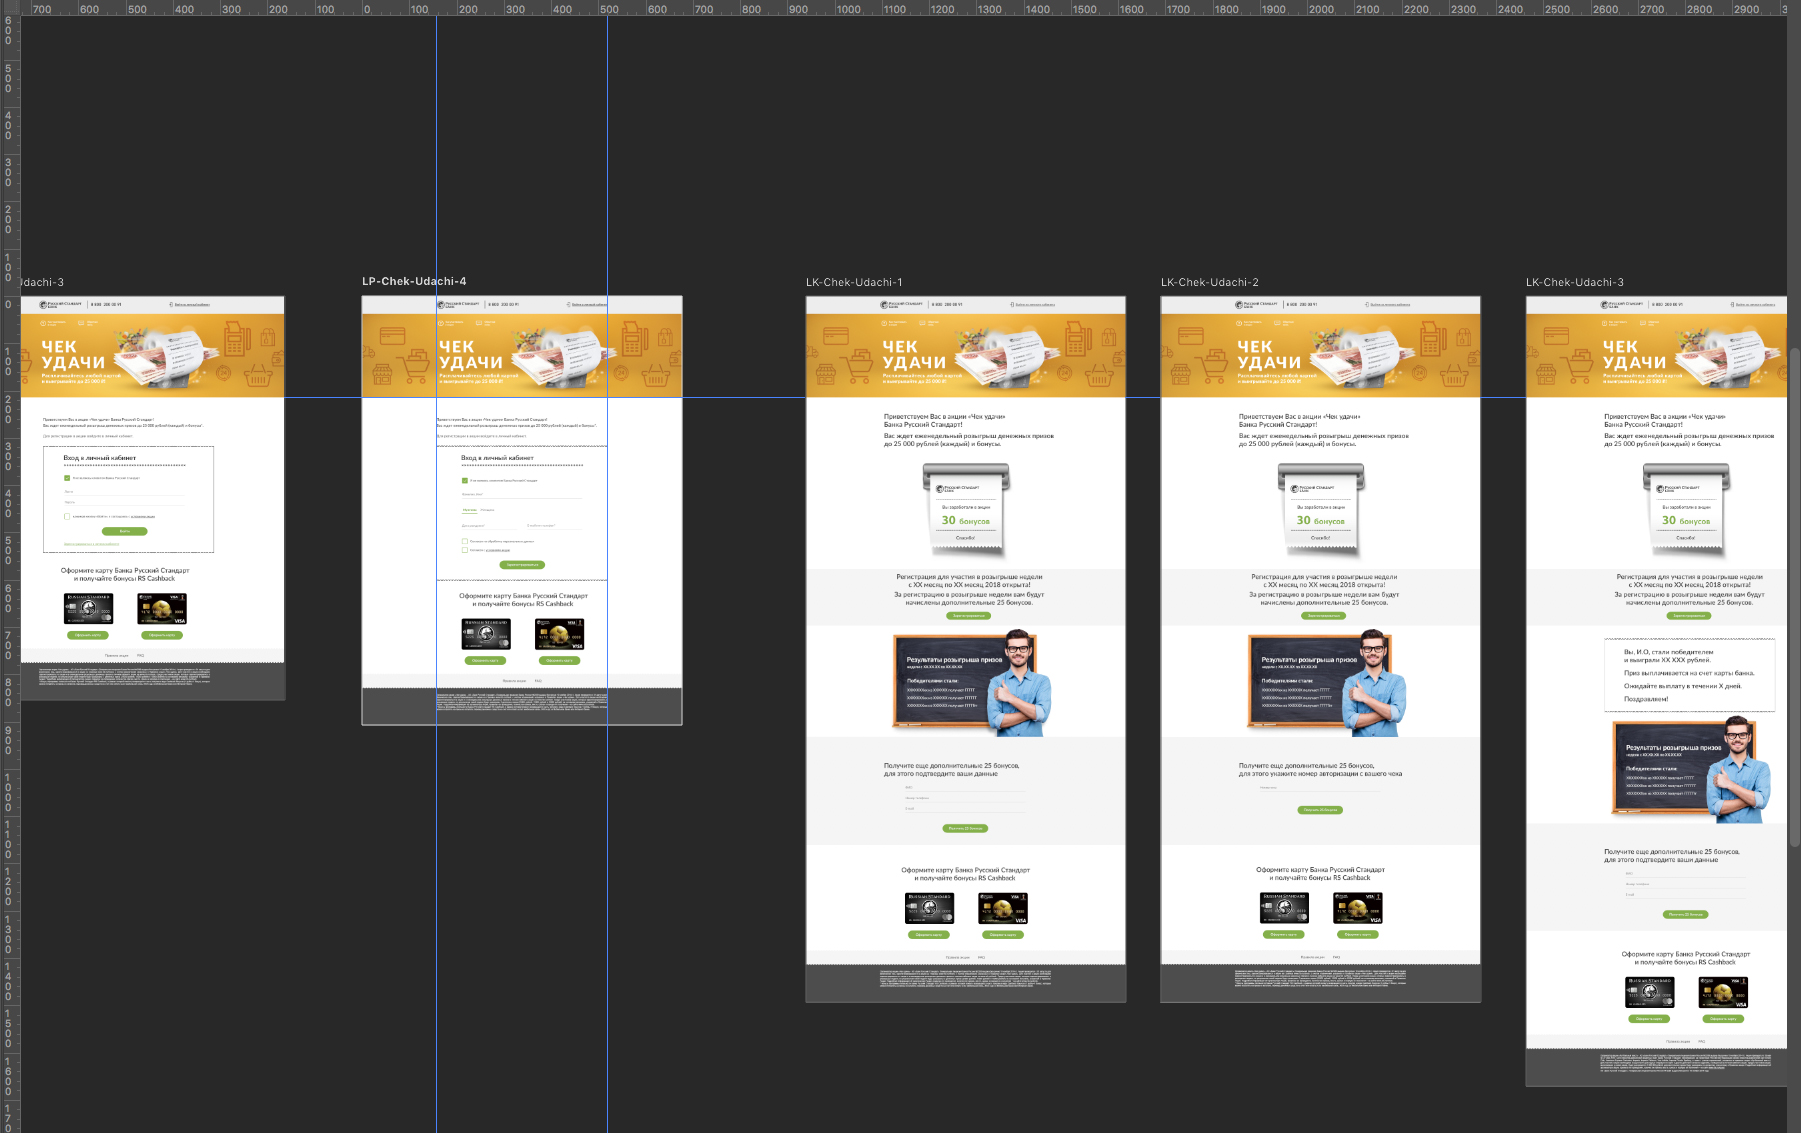
Task: Click green login button in leftmost artboard
Action: point(125,531)
